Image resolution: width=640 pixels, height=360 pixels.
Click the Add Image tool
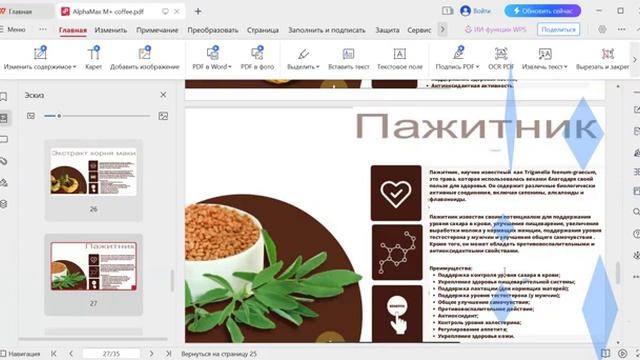click(144, 58)
